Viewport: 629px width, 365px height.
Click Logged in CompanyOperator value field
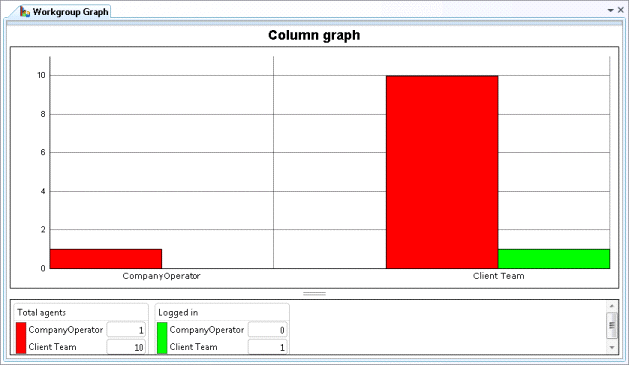pos(268,330)
